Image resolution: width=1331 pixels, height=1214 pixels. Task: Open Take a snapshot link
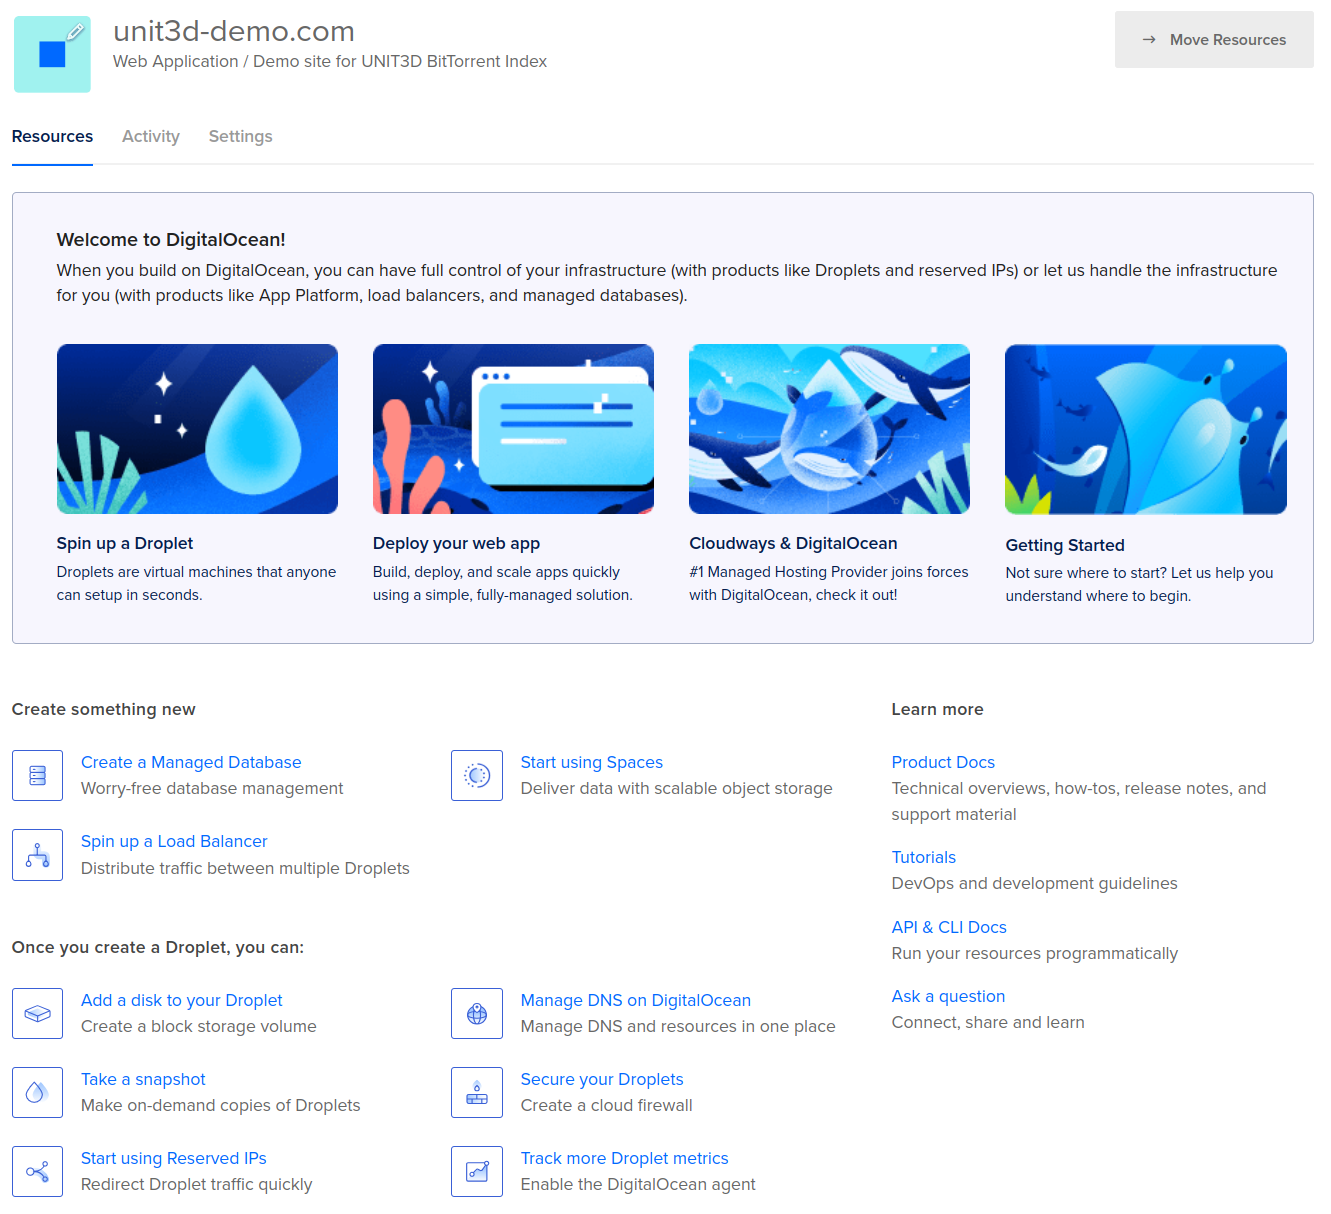pos(143,1079)
